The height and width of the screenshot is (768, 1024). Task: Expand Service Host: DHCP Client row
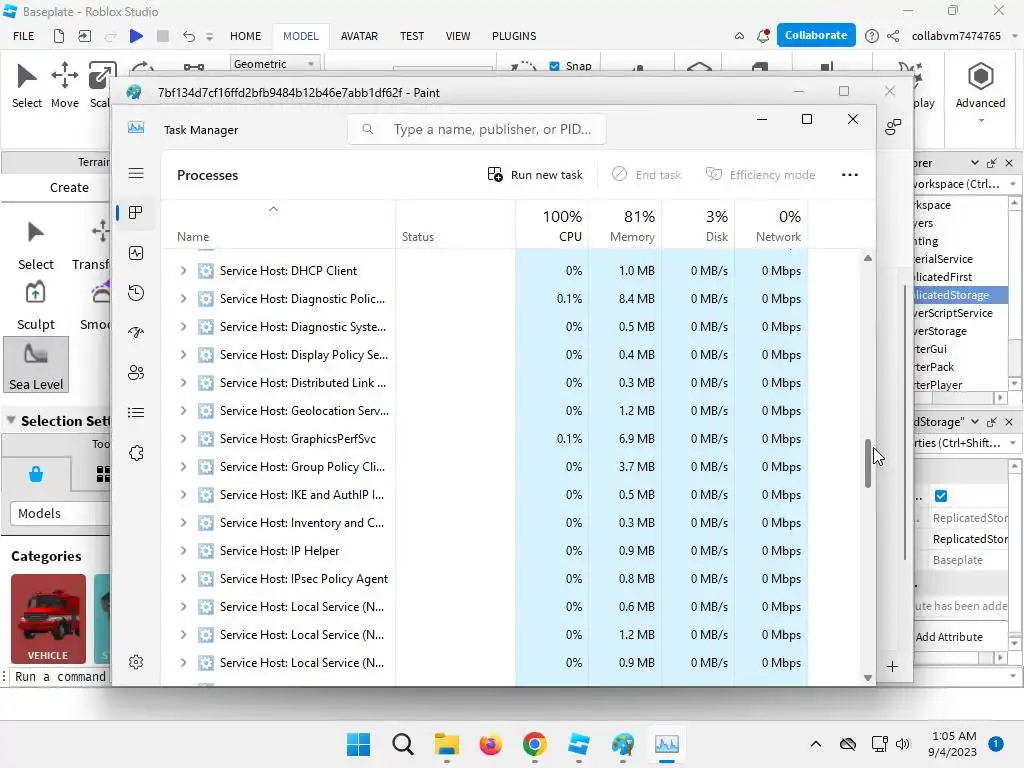click(184, 271)
